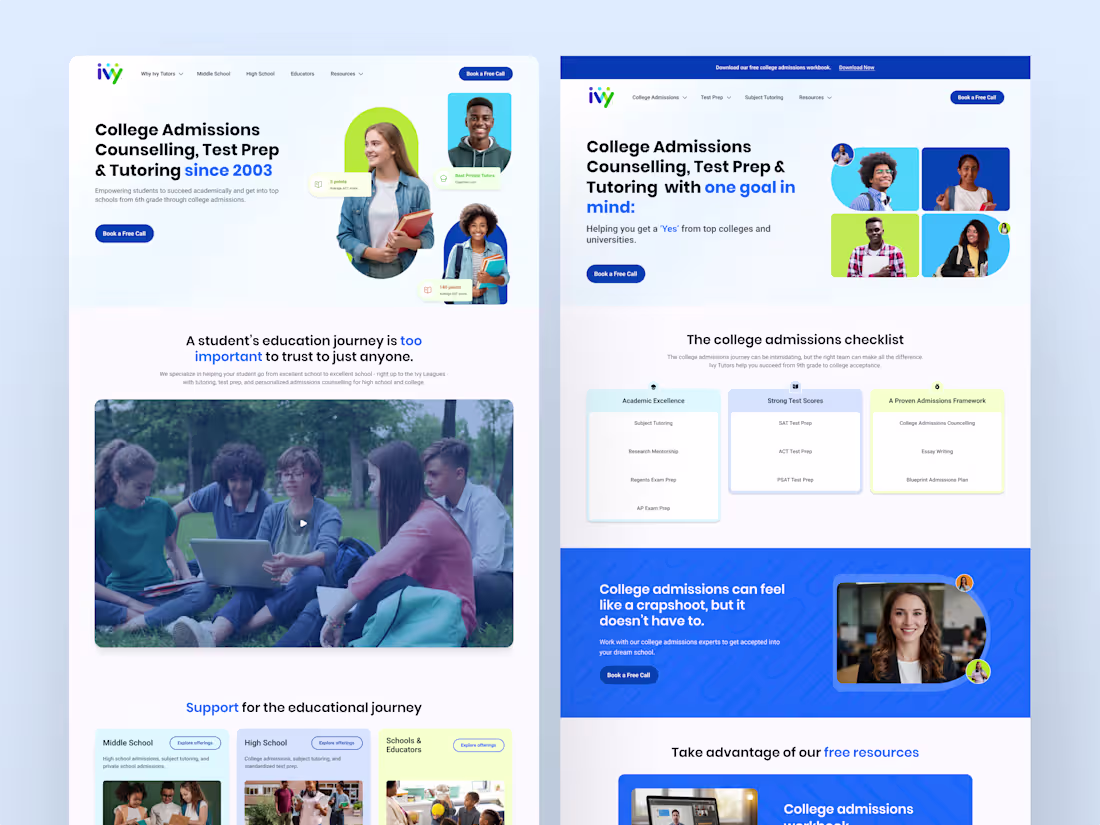Select Regents Exam Prep in the checklist
This screenshot has height=825, width=1100.
point(653,480)
